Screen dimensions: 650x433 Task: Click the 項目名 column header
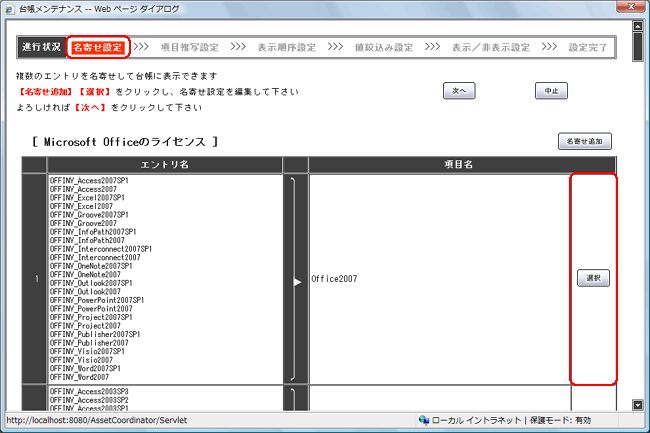click(x=458, y=164)
